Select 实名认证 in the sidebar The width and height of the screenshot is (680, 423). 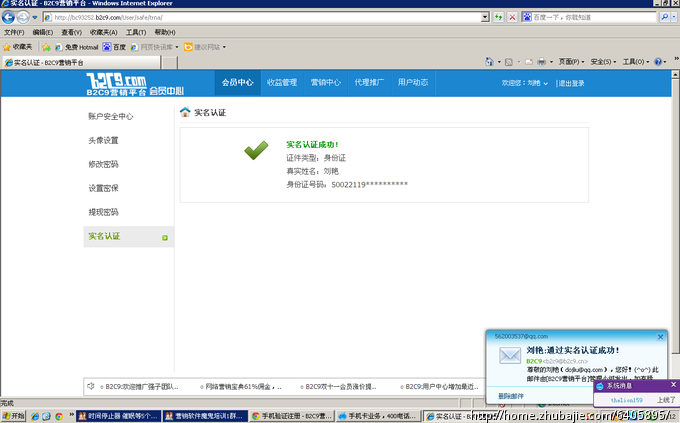click(x=129, y=236)
